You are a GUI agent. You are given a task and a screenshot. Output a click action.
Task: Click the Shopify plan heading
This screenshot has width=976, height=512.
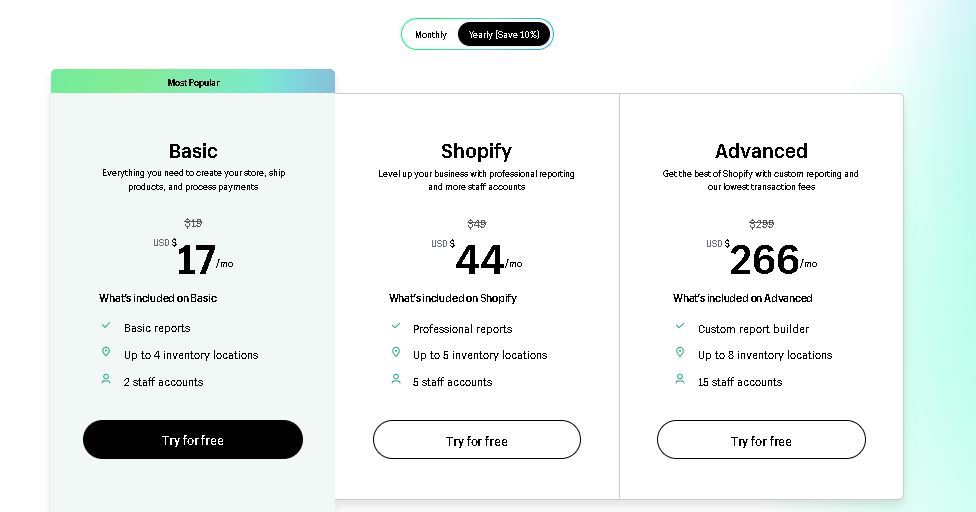(x=477, y=151)
